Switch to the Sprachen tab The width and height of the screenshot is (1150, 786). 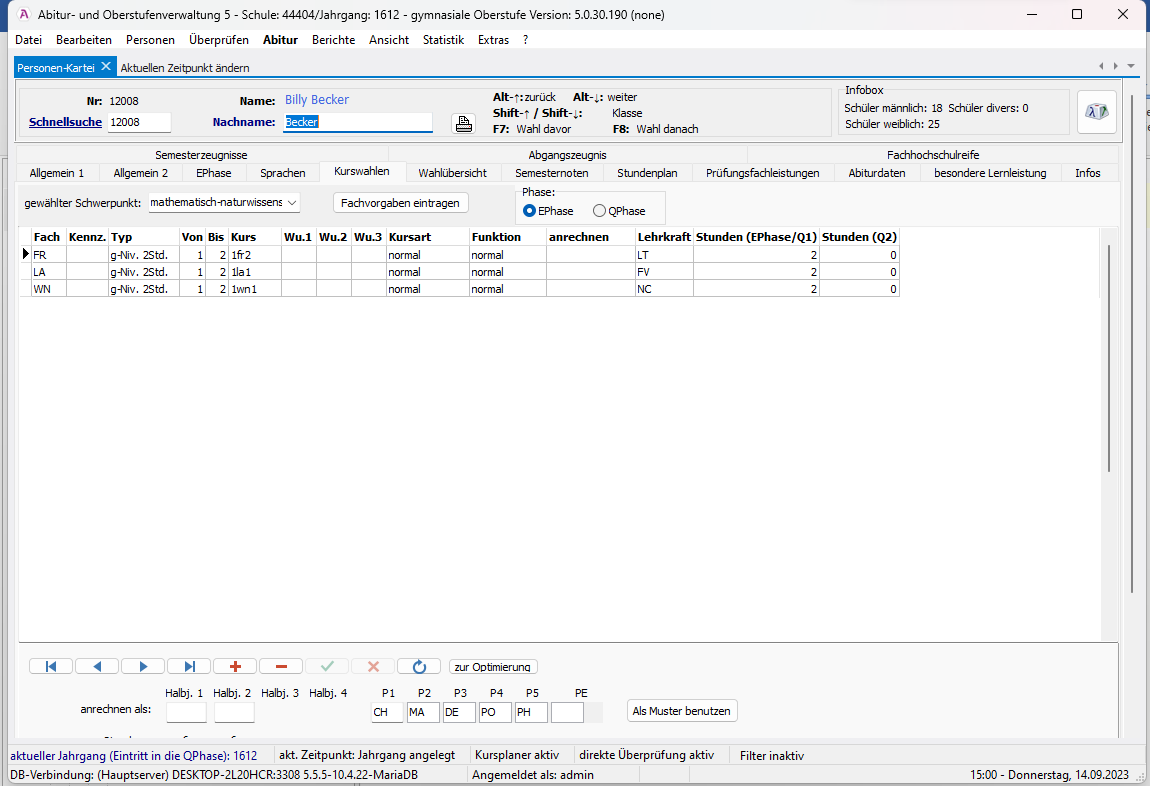(x=282, y=173)
